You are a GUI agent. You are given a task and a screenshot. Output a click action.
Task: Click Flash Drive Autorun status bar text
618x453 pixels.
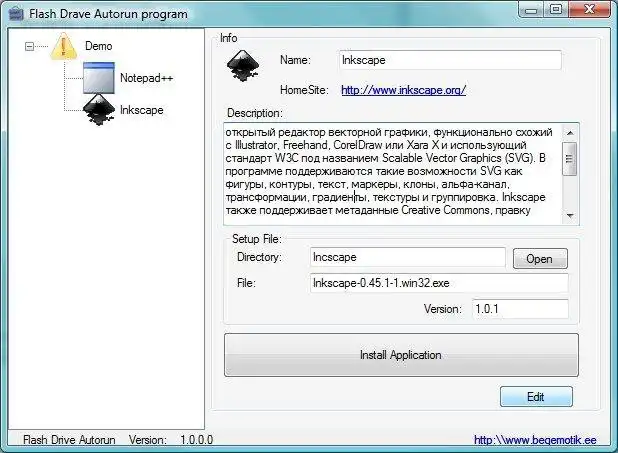69,440
